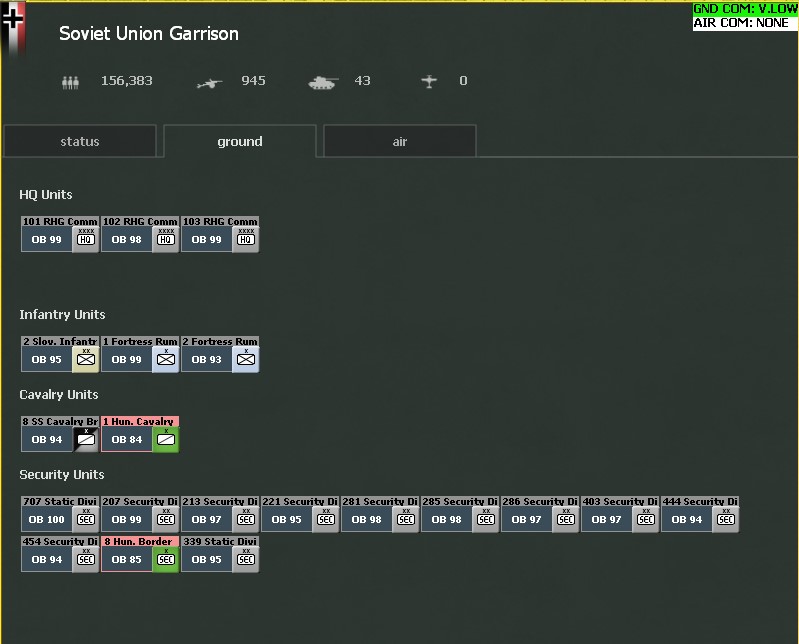Open the 2 Fortress Rum OB 93 button
This screenshot has width=799, height=644.
pos(206,360)
